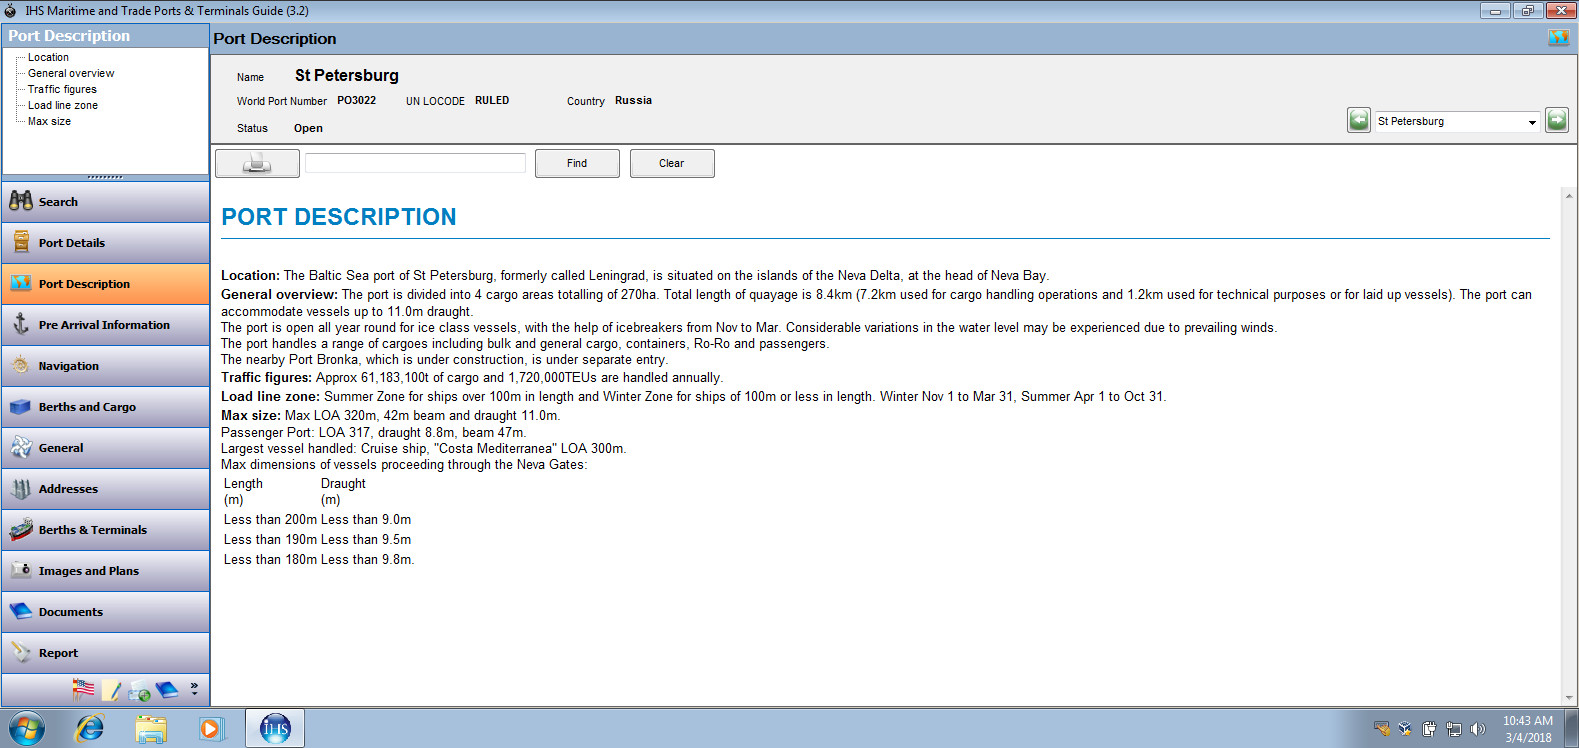Image resolution: width=1579 pixels, height=748 pixels.
Task: Select Load line zone in the tree
Action: pyautogui.click(x=63, y=105)
